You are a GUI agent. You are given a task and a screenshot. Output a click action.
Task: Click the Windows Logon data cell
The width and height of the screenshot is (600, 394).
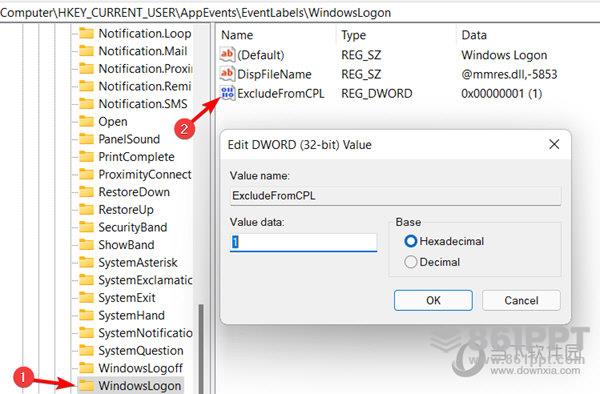504,55
